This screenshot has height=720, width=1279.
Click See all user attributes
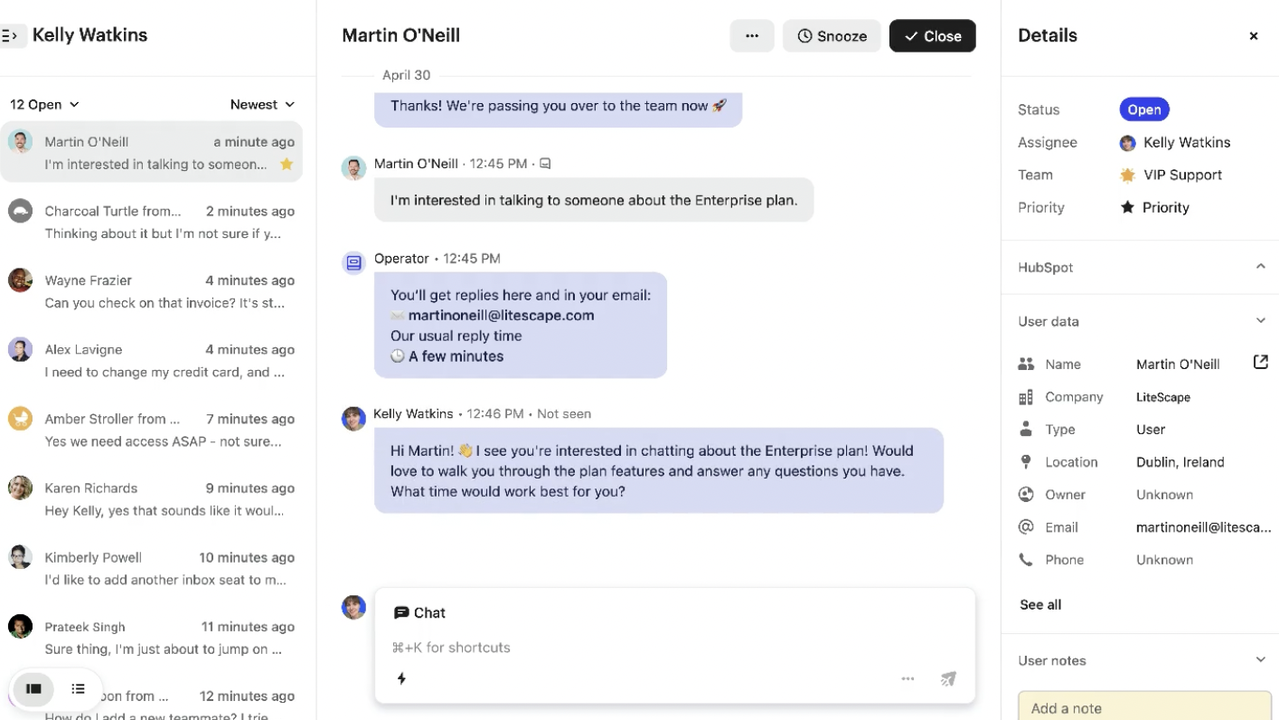[1040, 604]
